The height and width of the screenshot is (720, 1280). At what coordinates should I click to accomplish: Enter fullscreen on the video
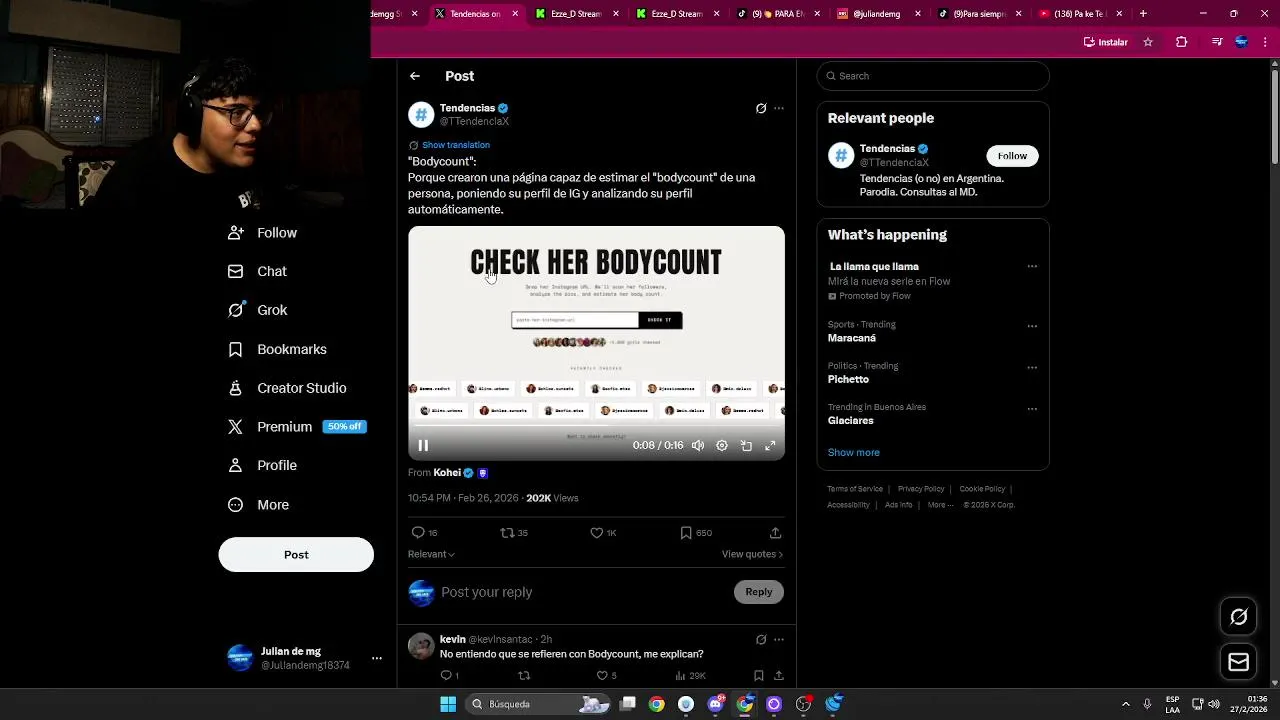[770, 446]
